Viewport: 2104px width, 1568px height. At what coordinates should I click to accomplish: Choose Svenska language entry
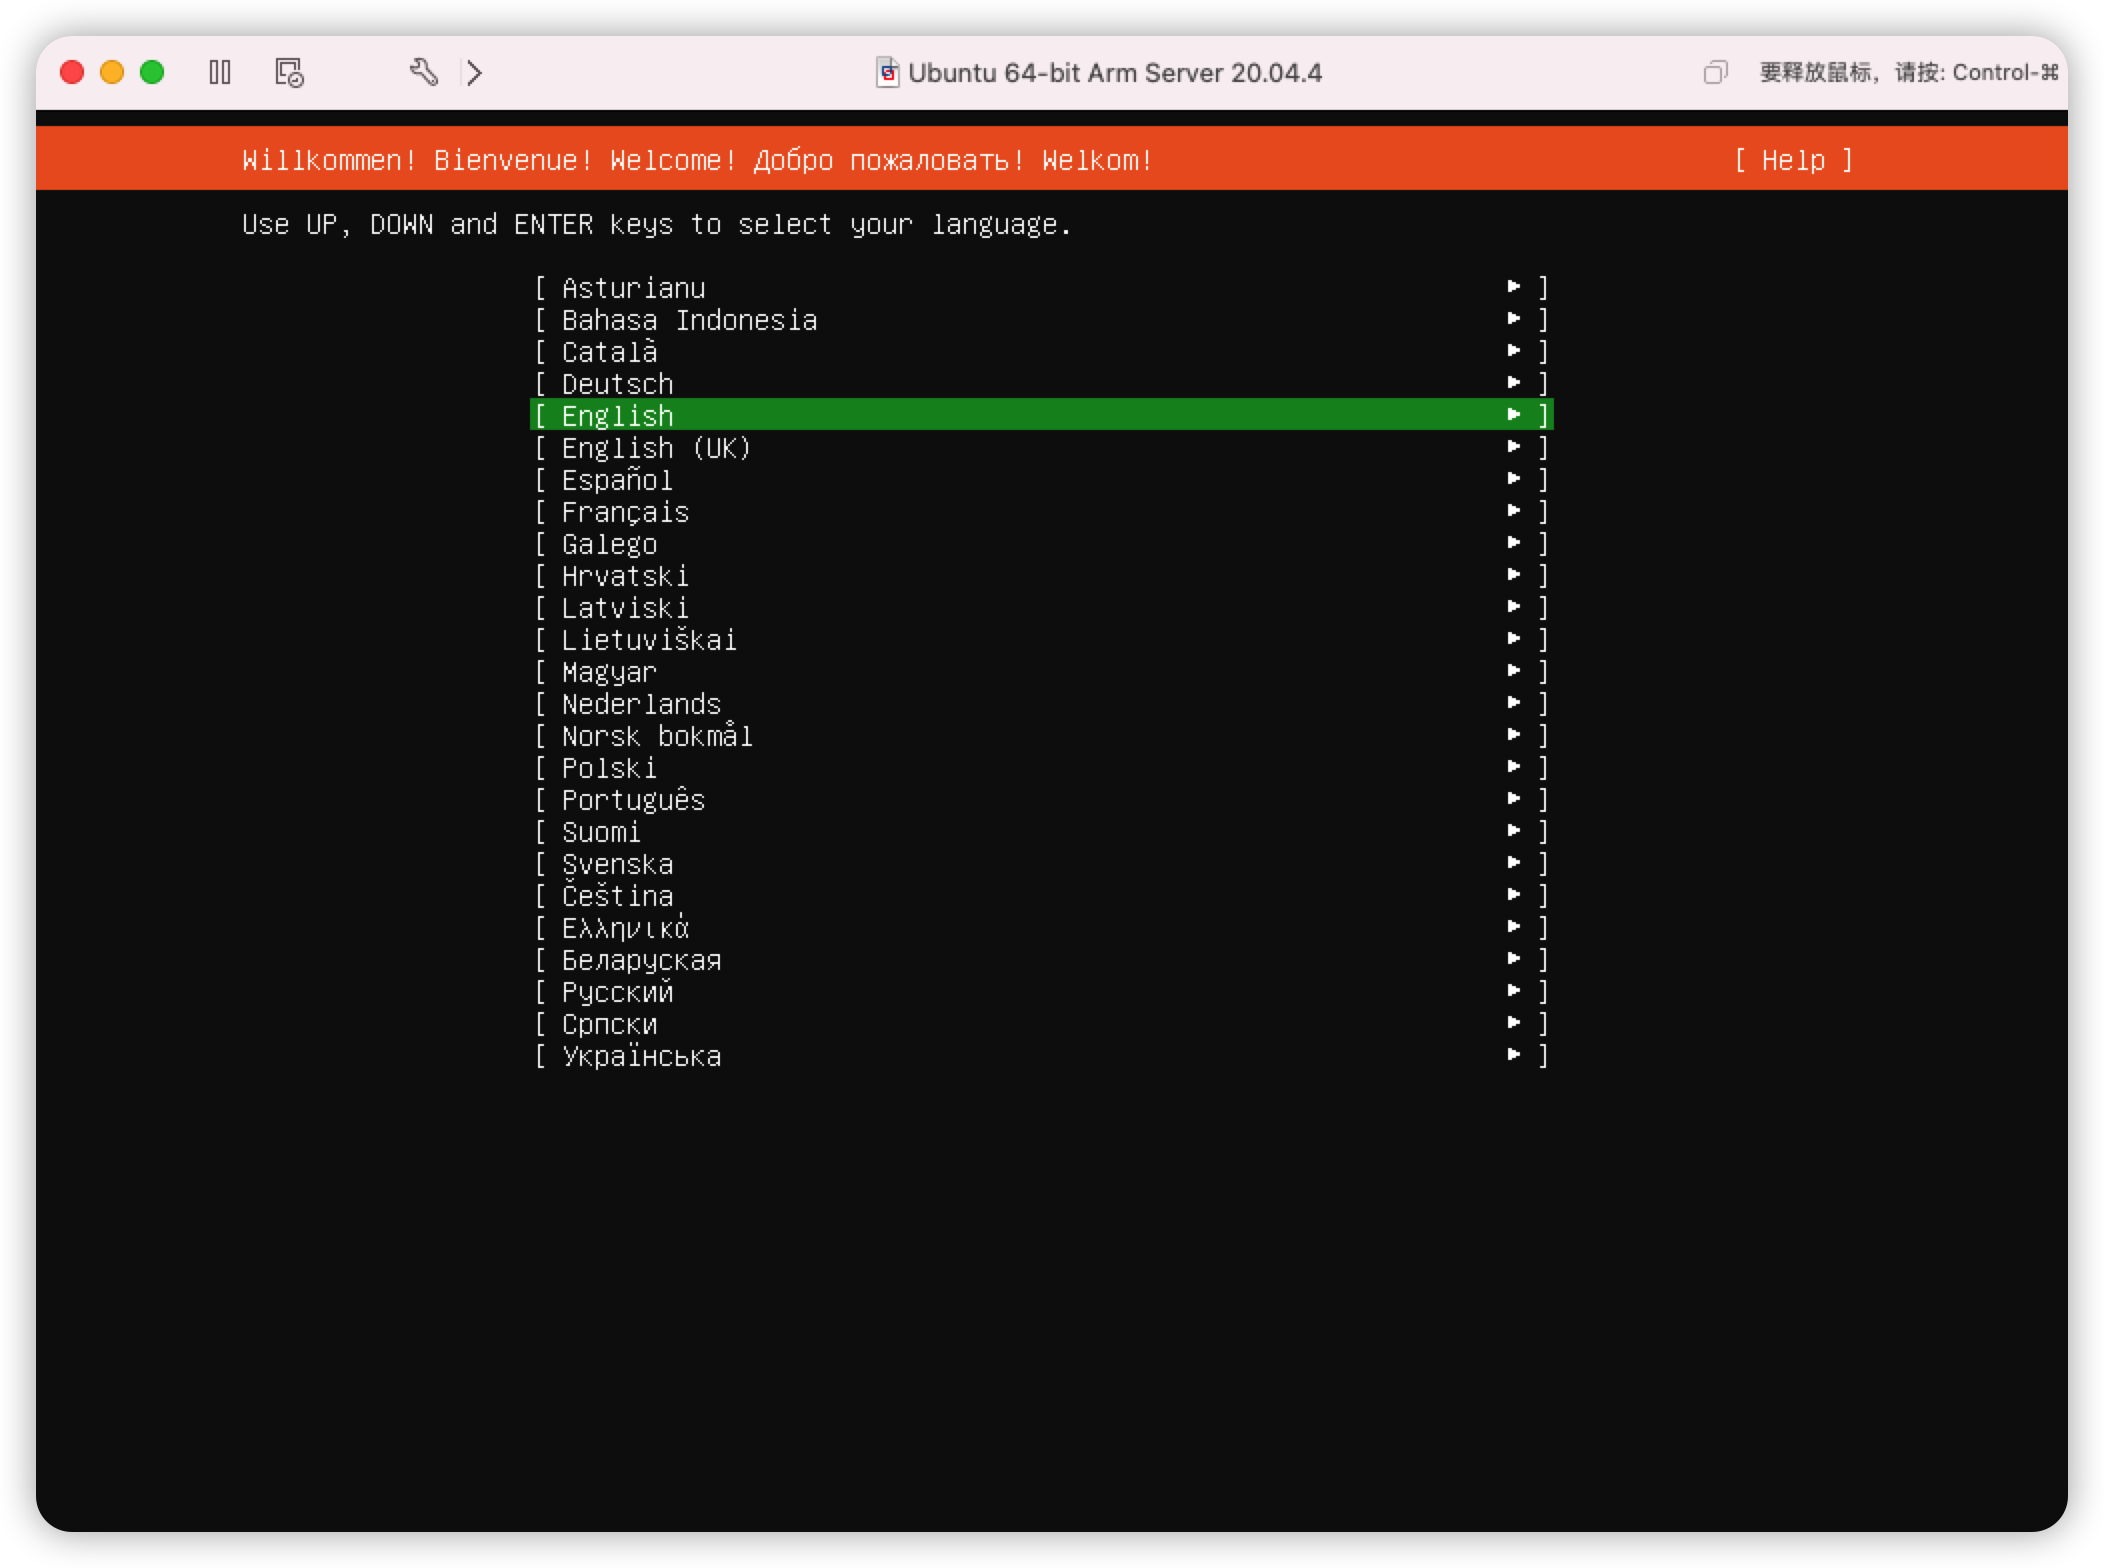1041,864
